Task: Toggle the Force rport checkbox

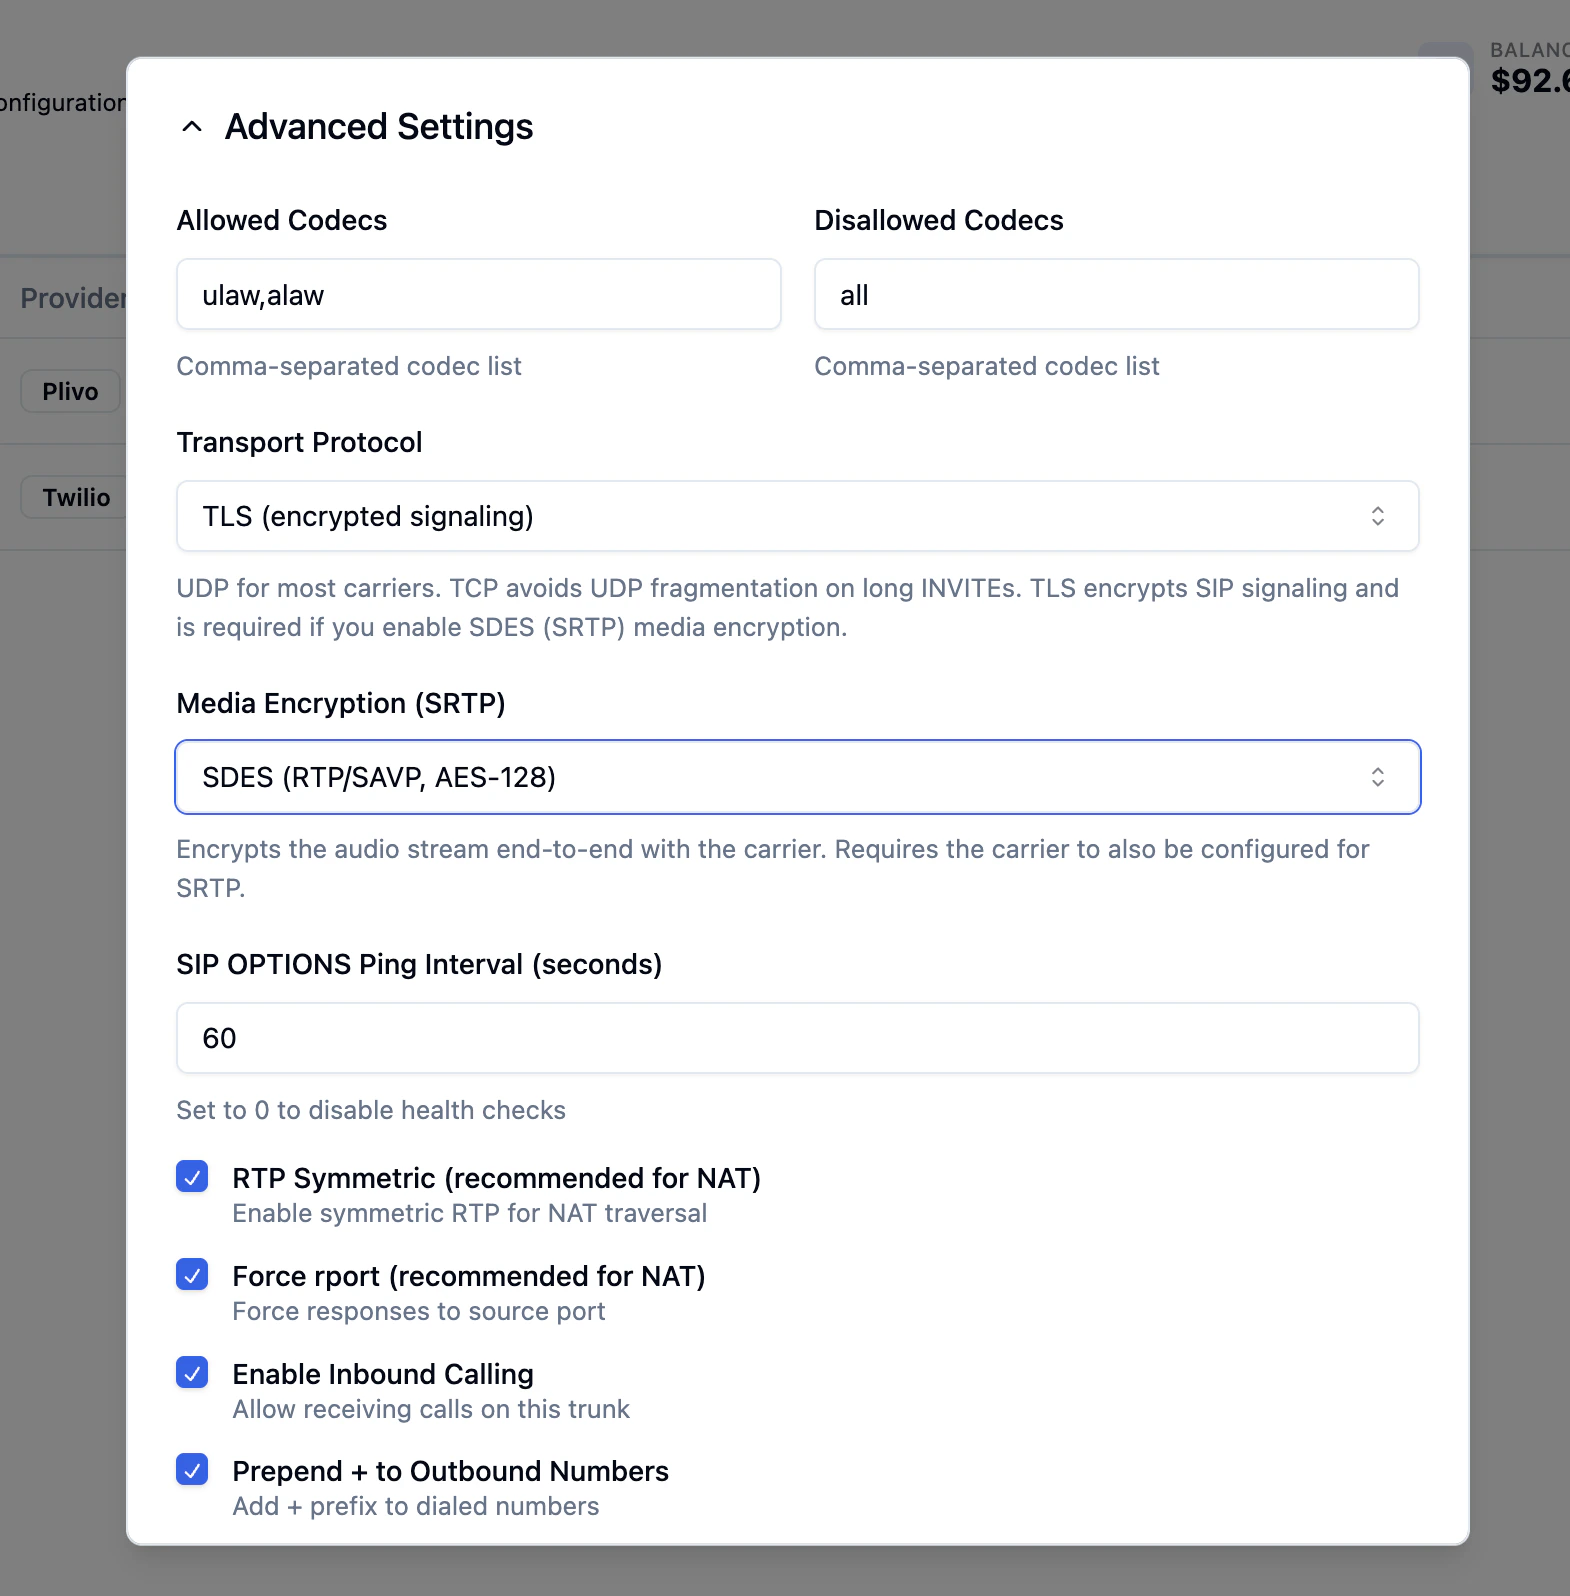Action: (x=192, y=1275)
